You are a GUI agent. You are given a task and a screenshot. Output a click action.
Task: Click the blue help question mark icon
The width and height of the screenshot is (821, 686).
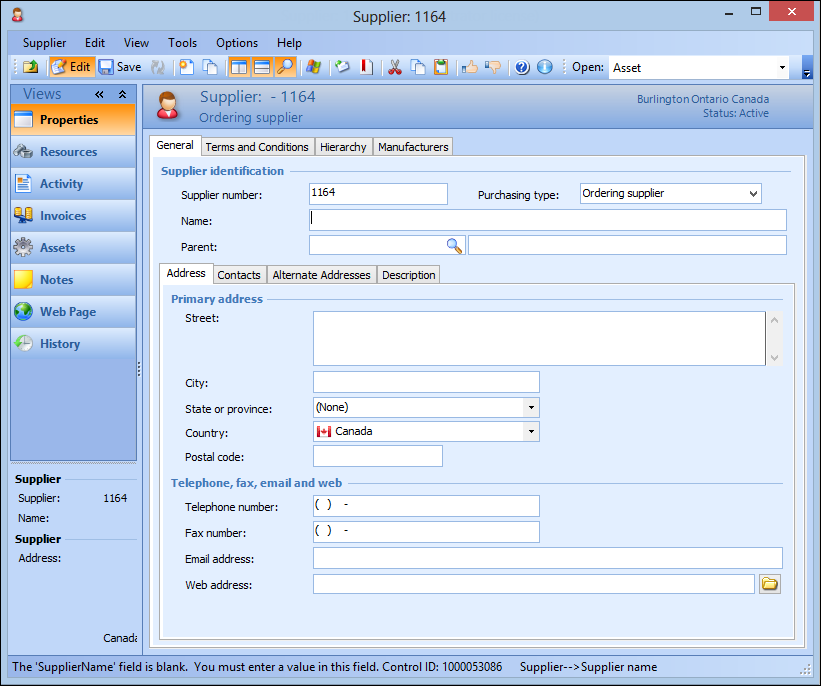521,67
